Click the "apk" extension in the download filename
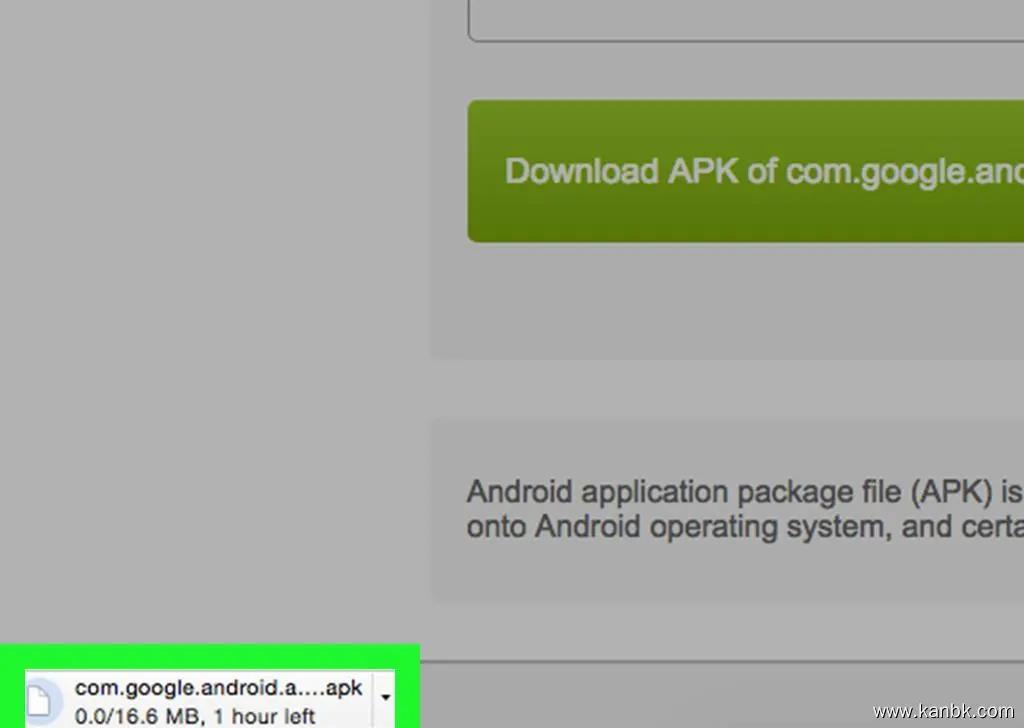The height and width of the screenshot is (728, 1024). 345,689
